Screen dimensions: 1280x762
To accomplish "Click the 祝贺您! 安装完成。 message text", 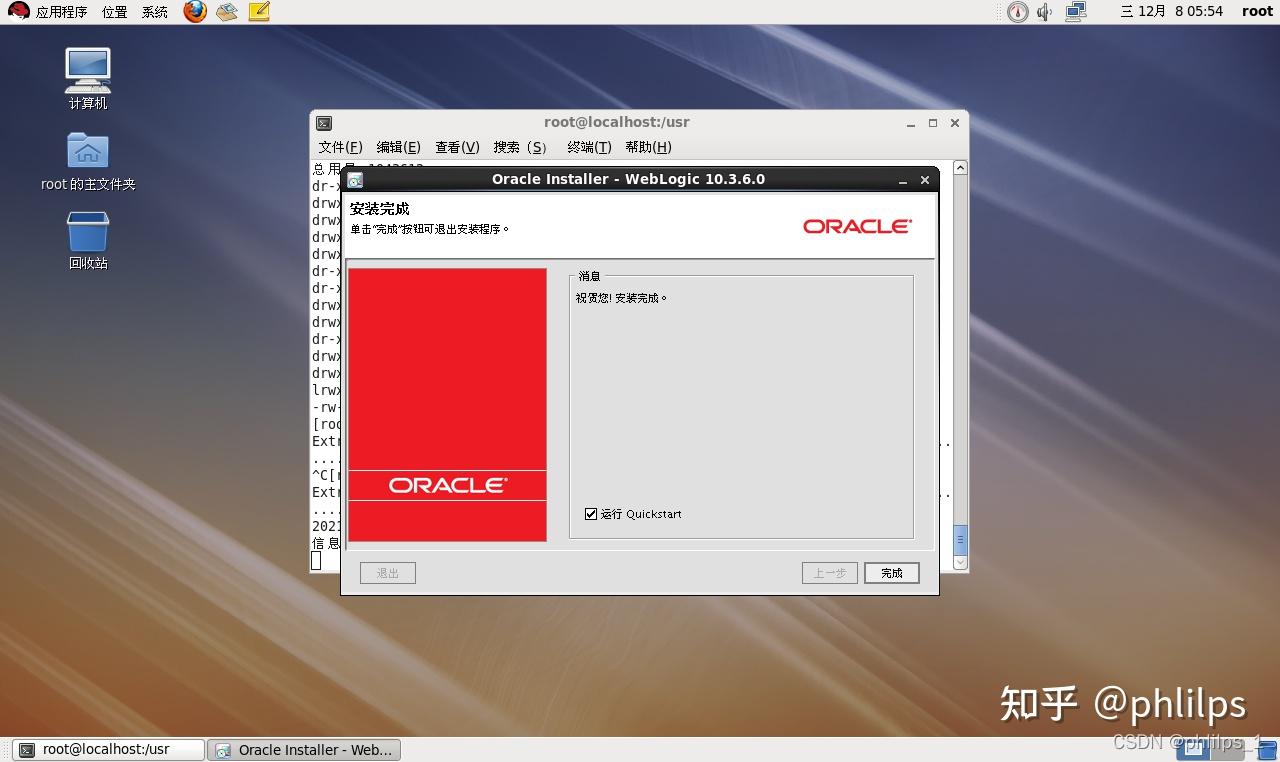I will click(x=621, y=298).
